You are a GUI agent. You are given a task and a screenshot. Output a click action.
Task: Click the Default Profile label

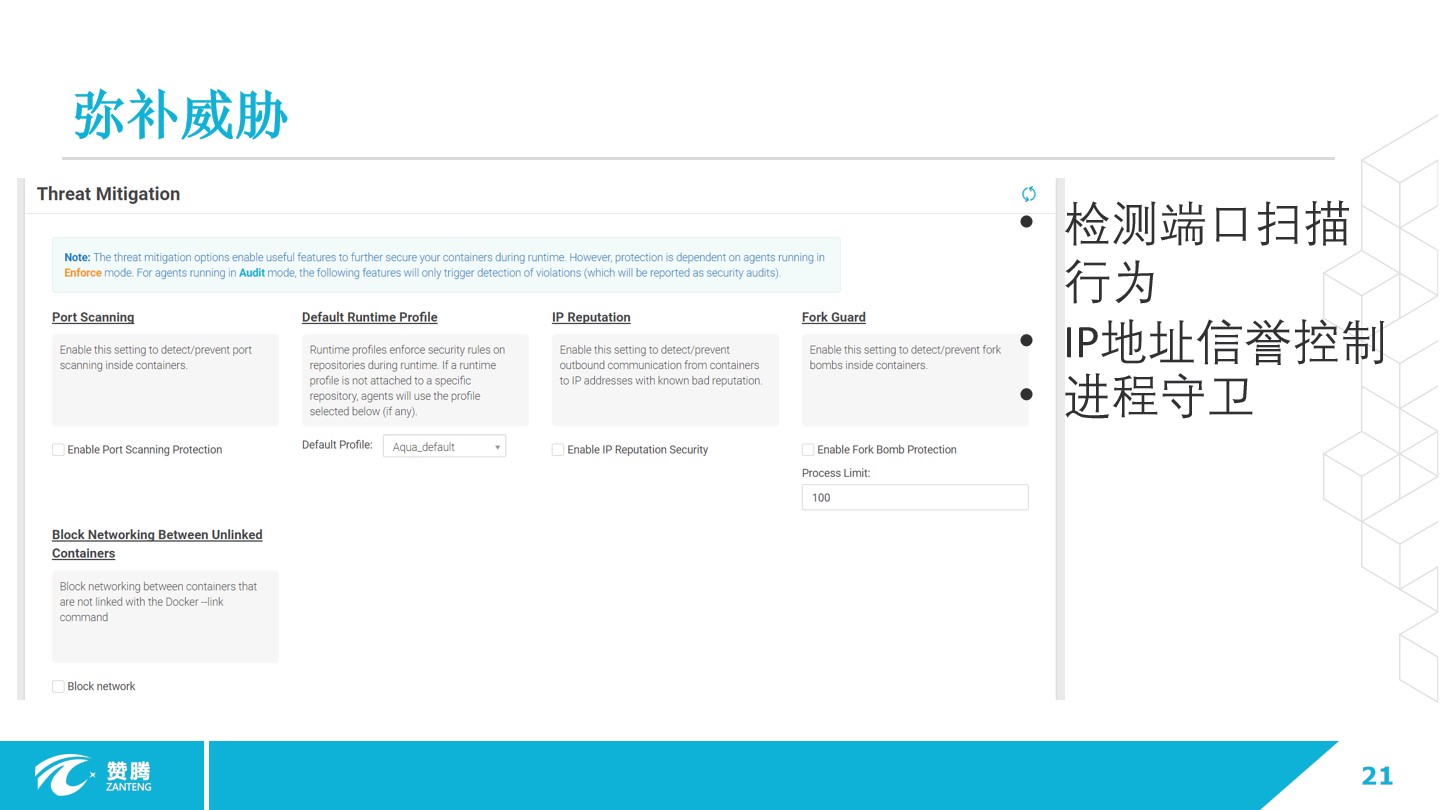337,445
